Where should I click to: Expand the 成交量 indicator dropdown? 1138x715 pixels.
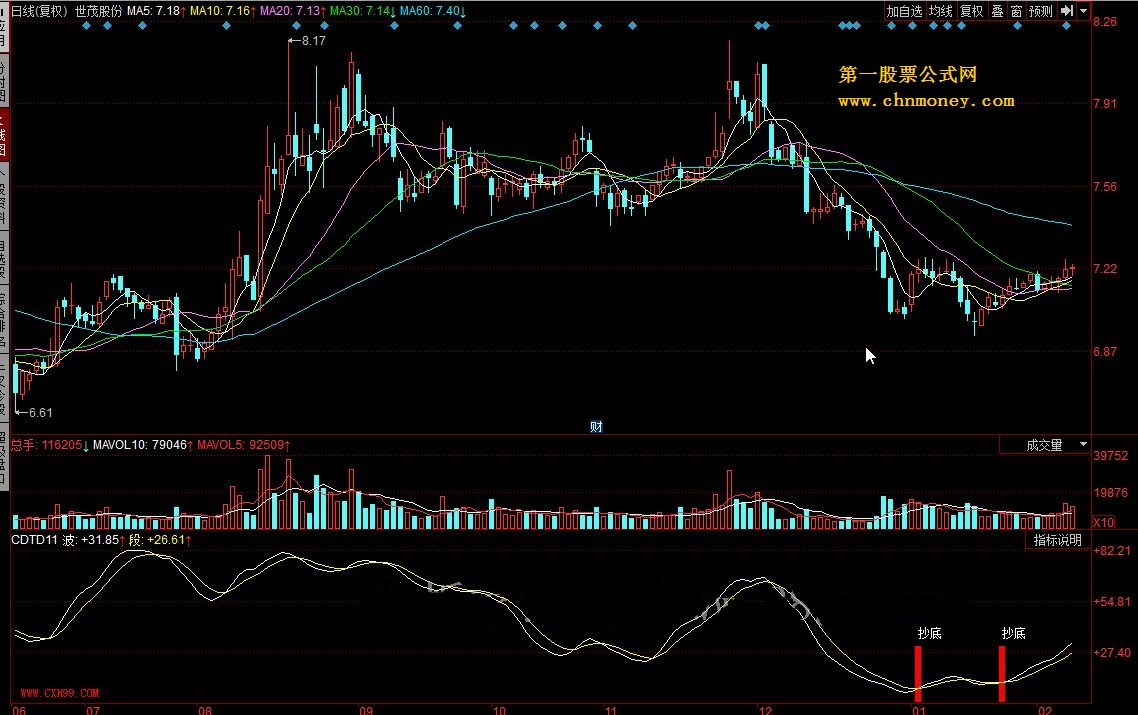tap(1083, 444)
